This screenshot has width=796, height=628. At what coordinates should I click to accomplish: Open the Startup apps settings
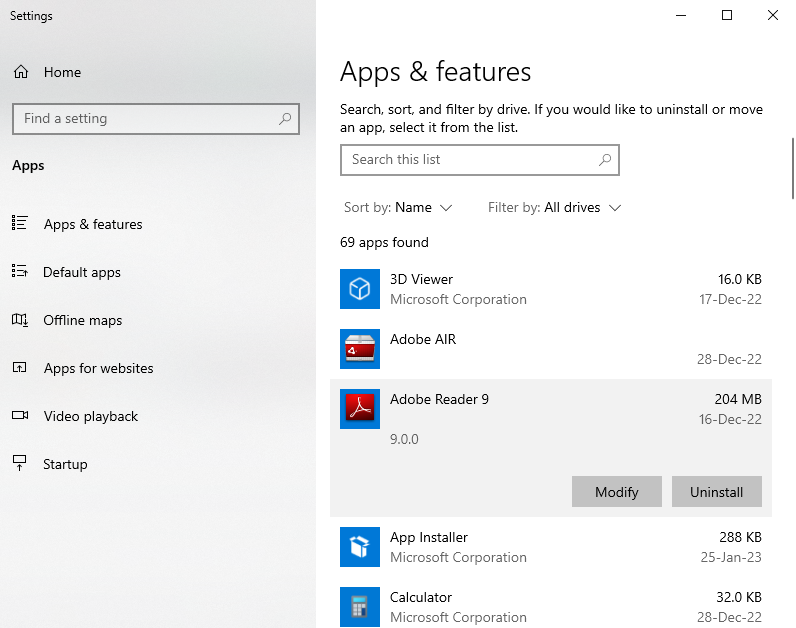pyautogui.click(x=158, y=464)
